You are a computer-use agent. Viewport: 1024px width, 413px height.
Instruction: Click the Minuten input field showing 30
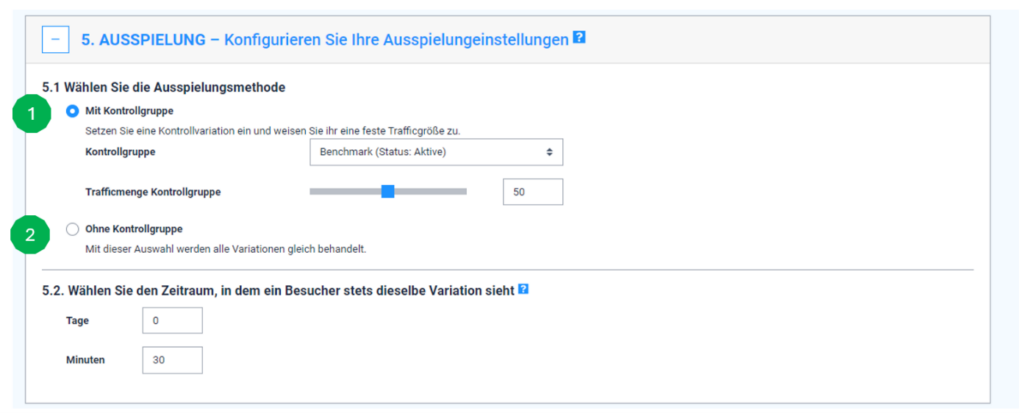click(172, 359)
